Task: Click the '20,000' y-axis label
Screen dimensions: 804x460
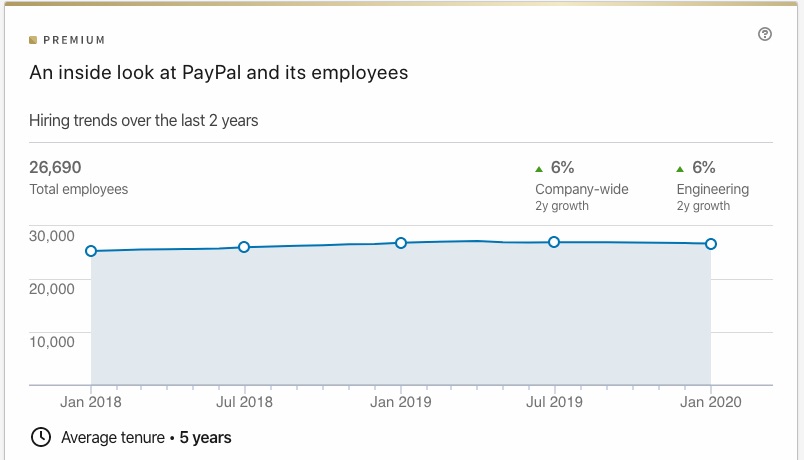Action: tap(52, 289)
